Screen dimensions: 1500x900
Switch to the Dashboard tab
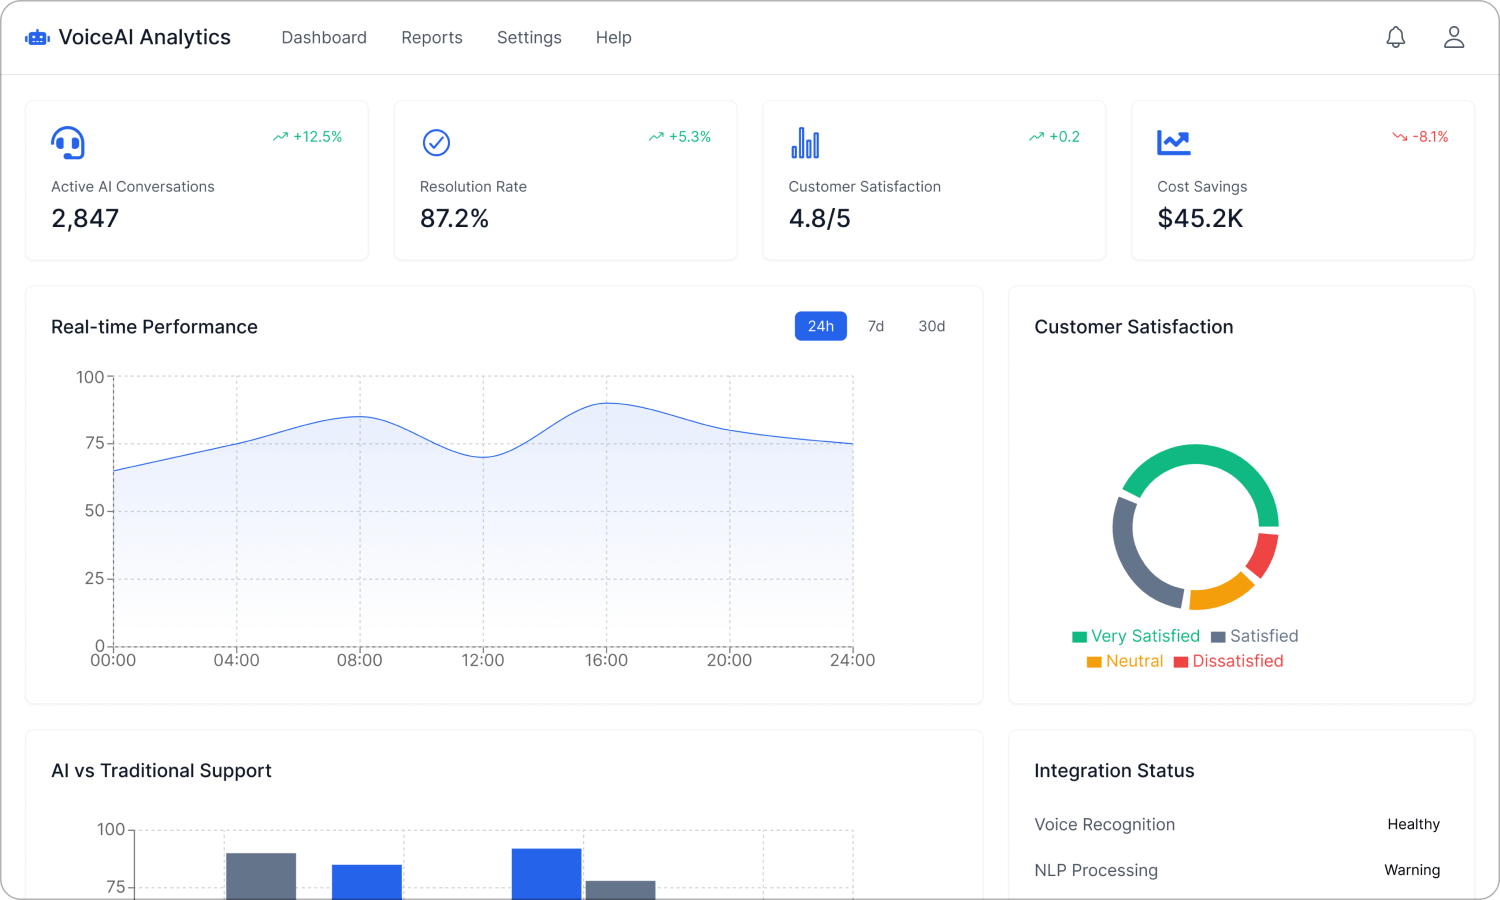click(x=324, y=37)
